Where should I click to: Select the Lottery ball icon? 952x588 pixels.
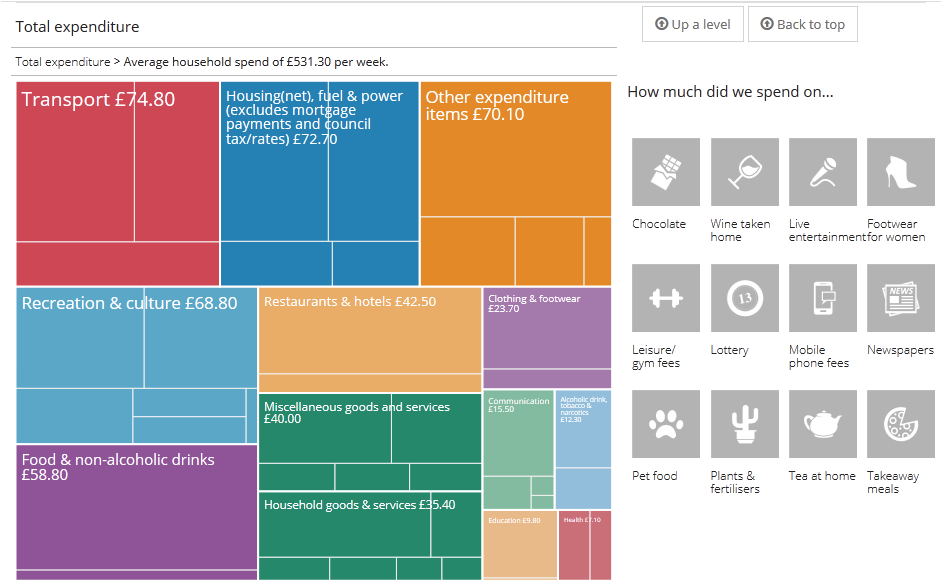744,298
